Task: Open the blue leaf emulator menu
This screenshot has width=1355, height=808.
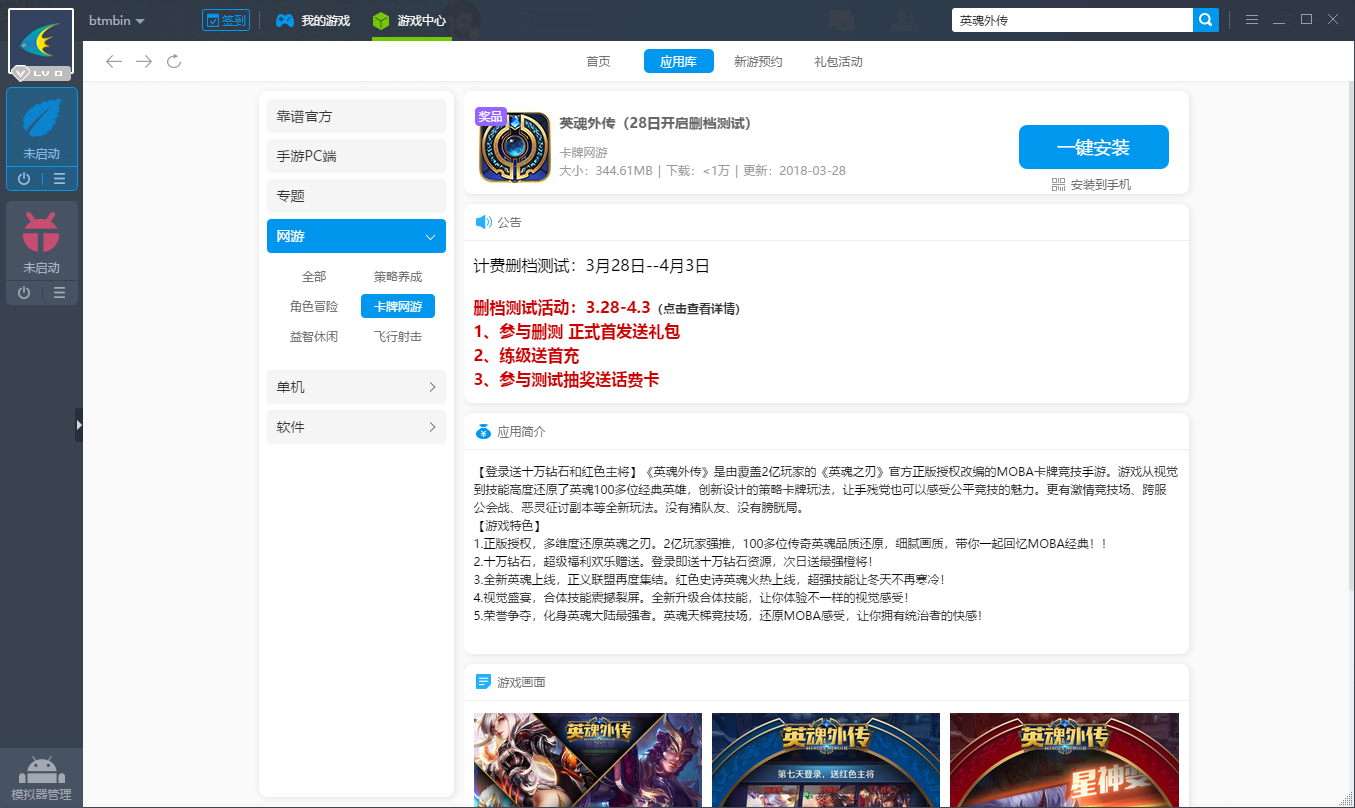Action: coord(60,179)
